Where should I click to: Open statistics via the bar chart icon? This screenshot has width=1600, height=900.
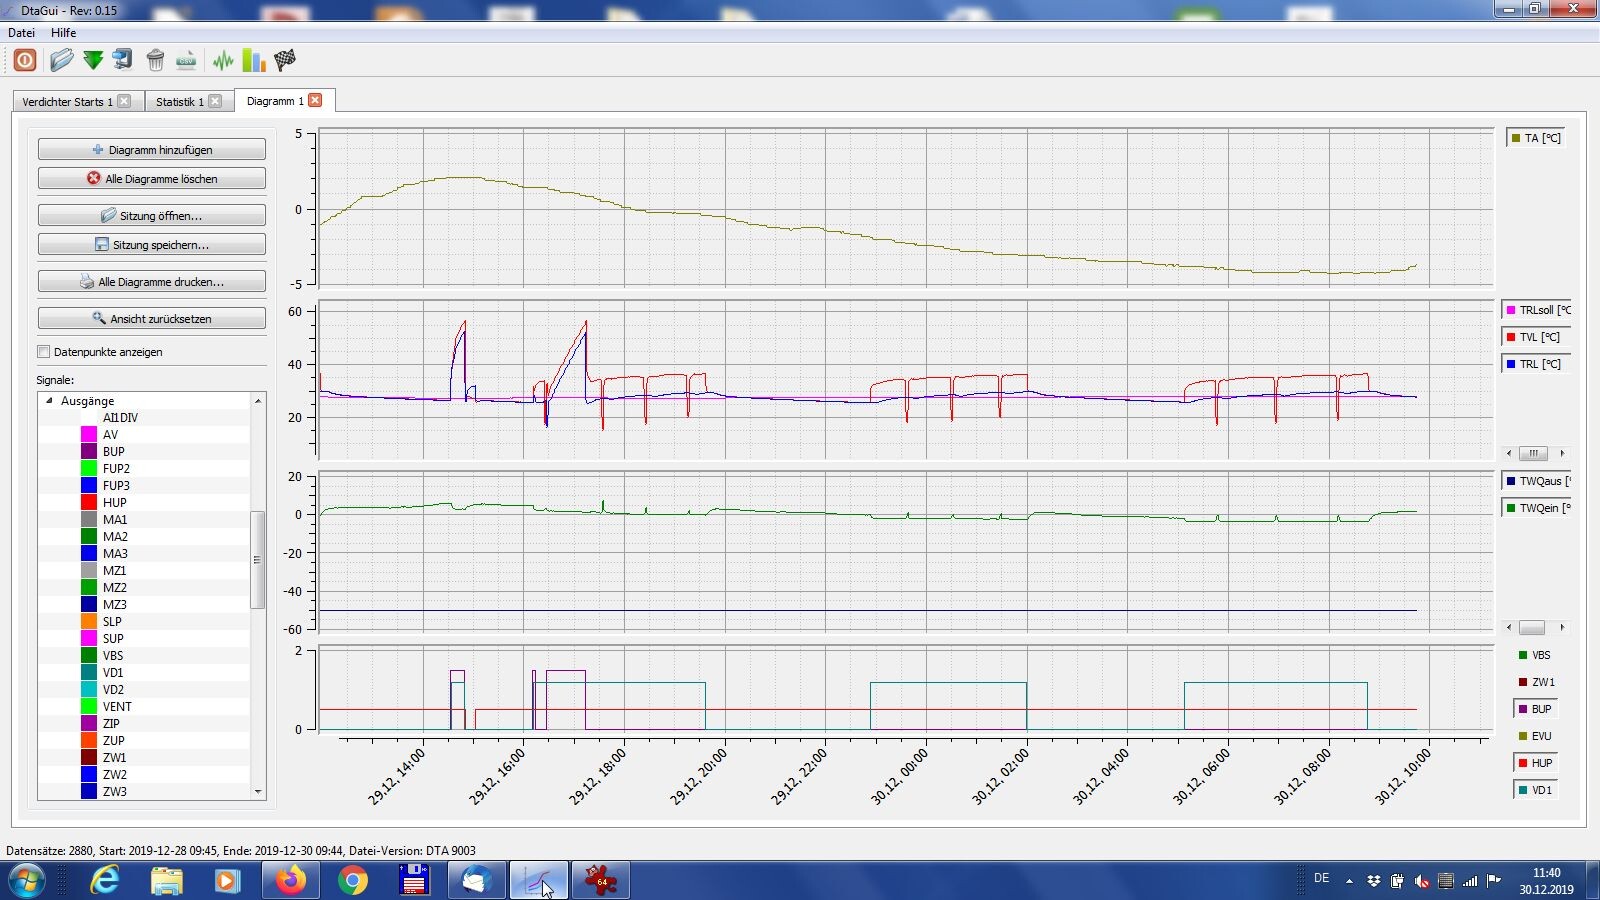(254, 60)
